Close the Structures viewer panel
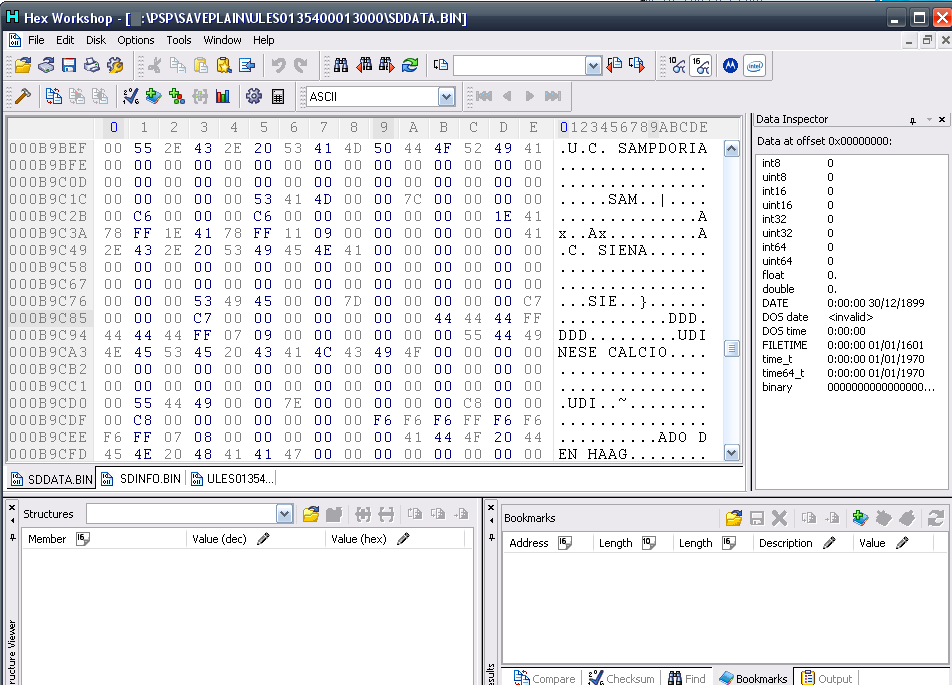952x685 pixels. [12, 507]
